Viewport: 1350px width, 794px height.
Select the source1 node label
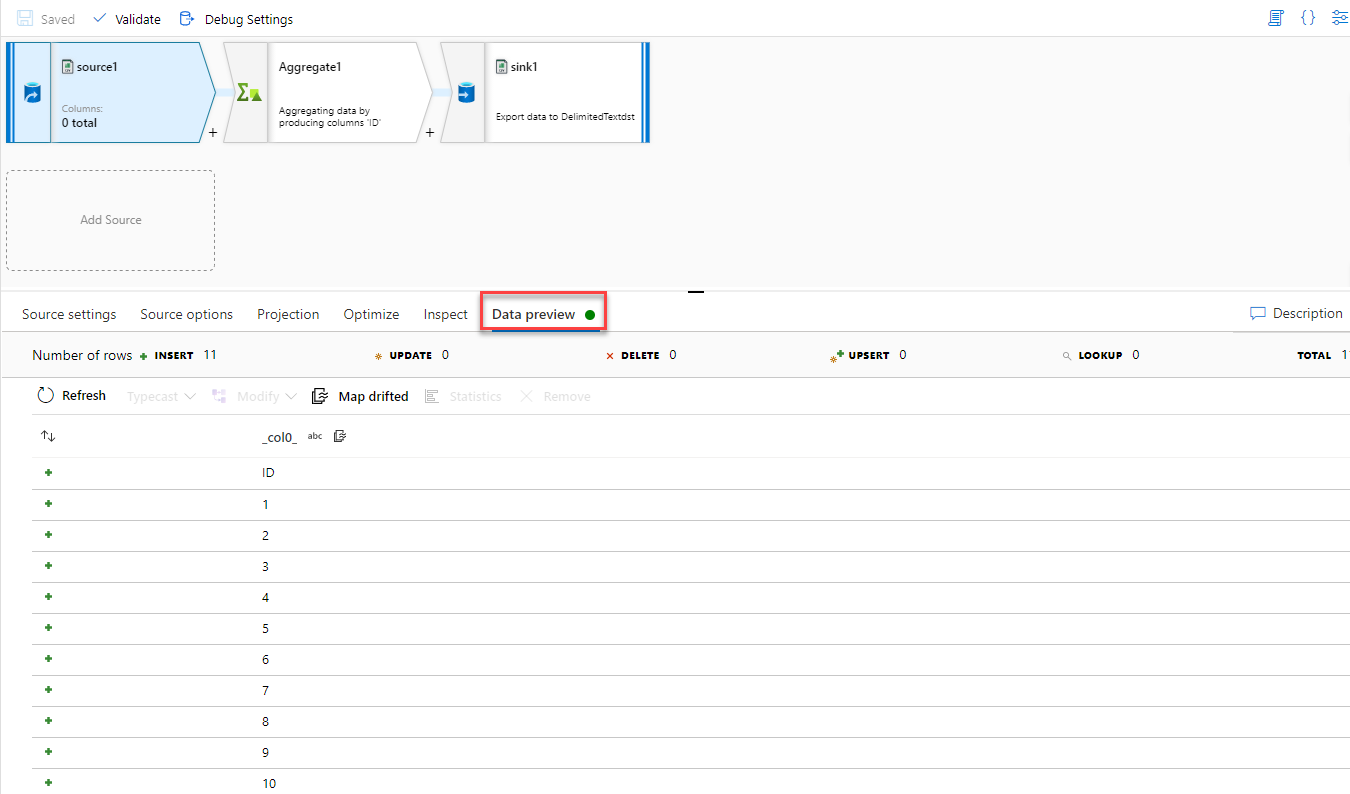(x=98, y=67)
